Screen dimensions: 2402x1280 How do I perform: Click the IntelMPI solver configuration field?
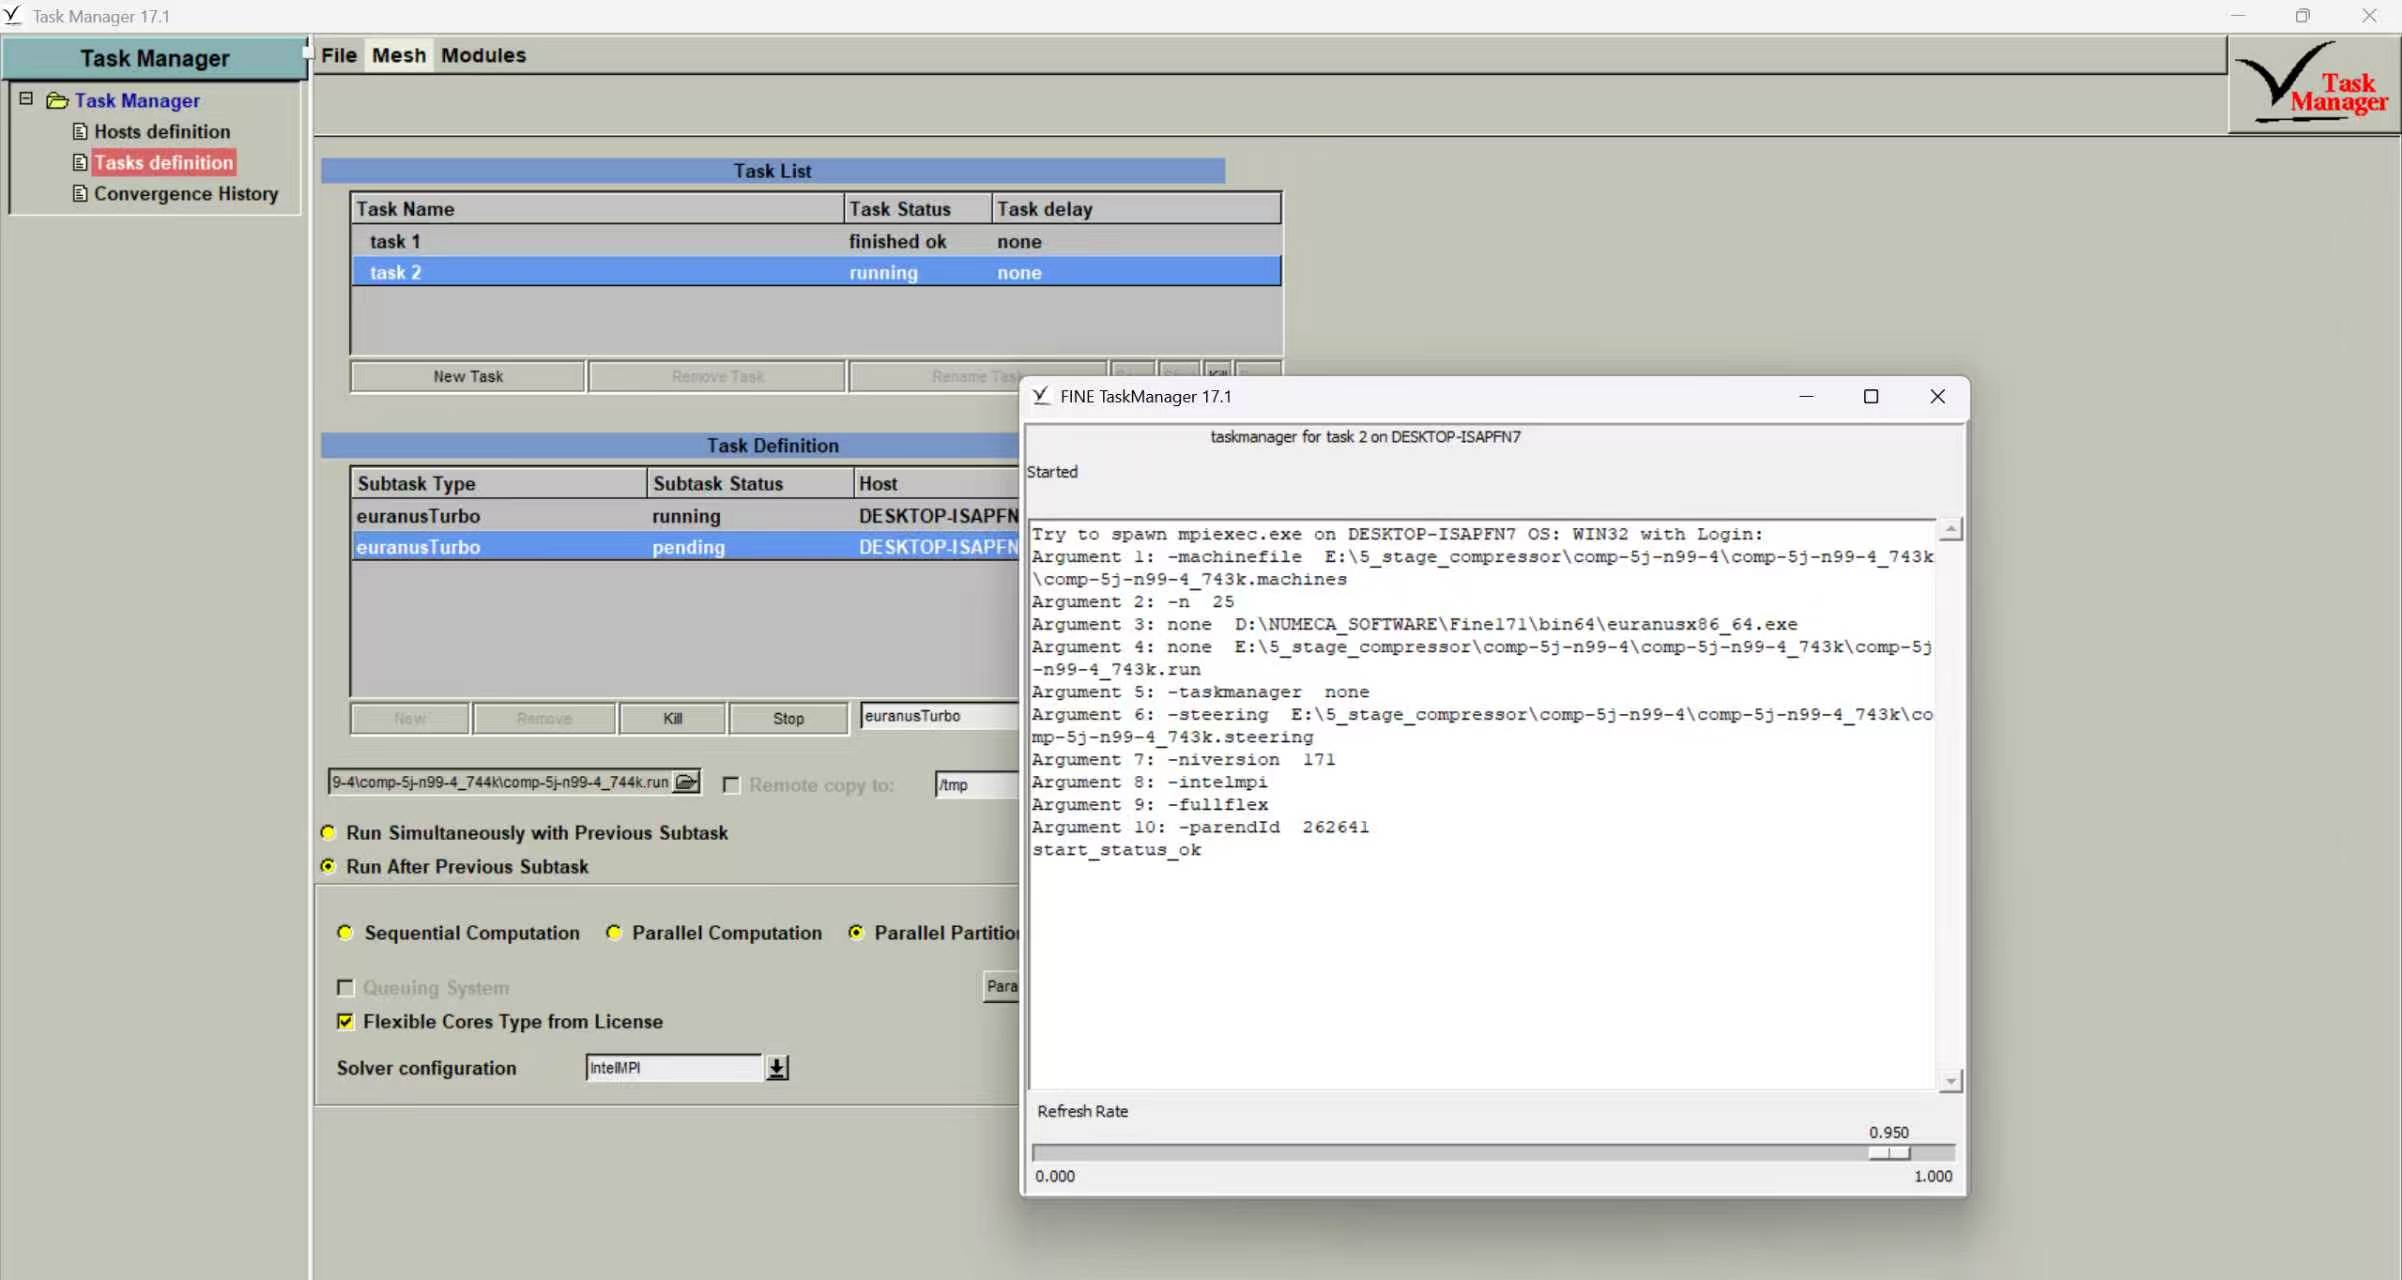[x=674, y=1068]
